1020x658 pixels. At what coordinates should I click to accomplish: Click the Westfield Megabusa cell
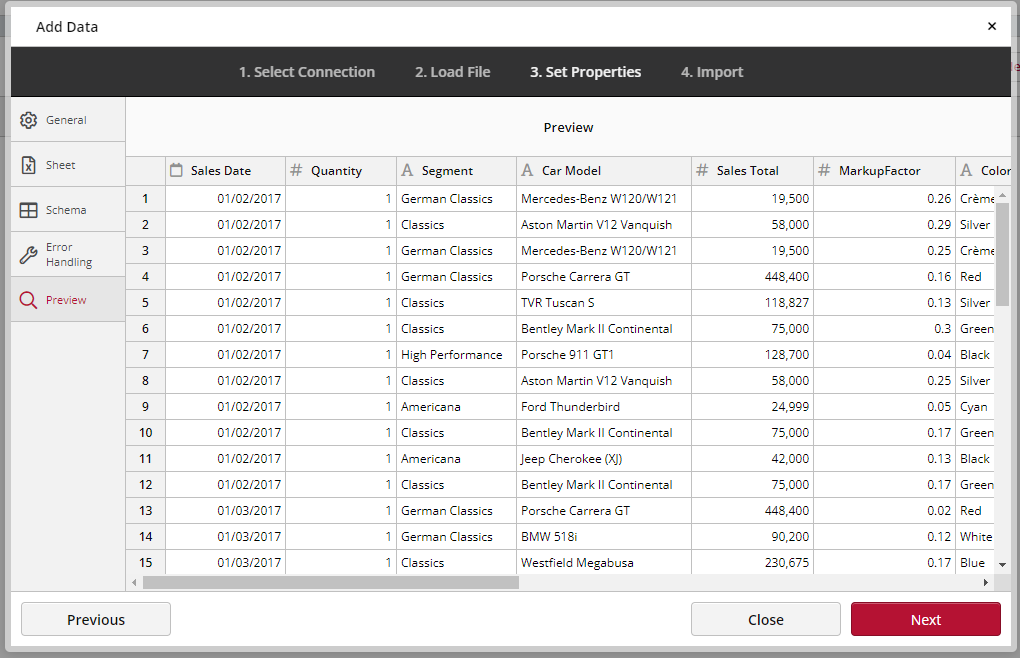pos(604,562)
